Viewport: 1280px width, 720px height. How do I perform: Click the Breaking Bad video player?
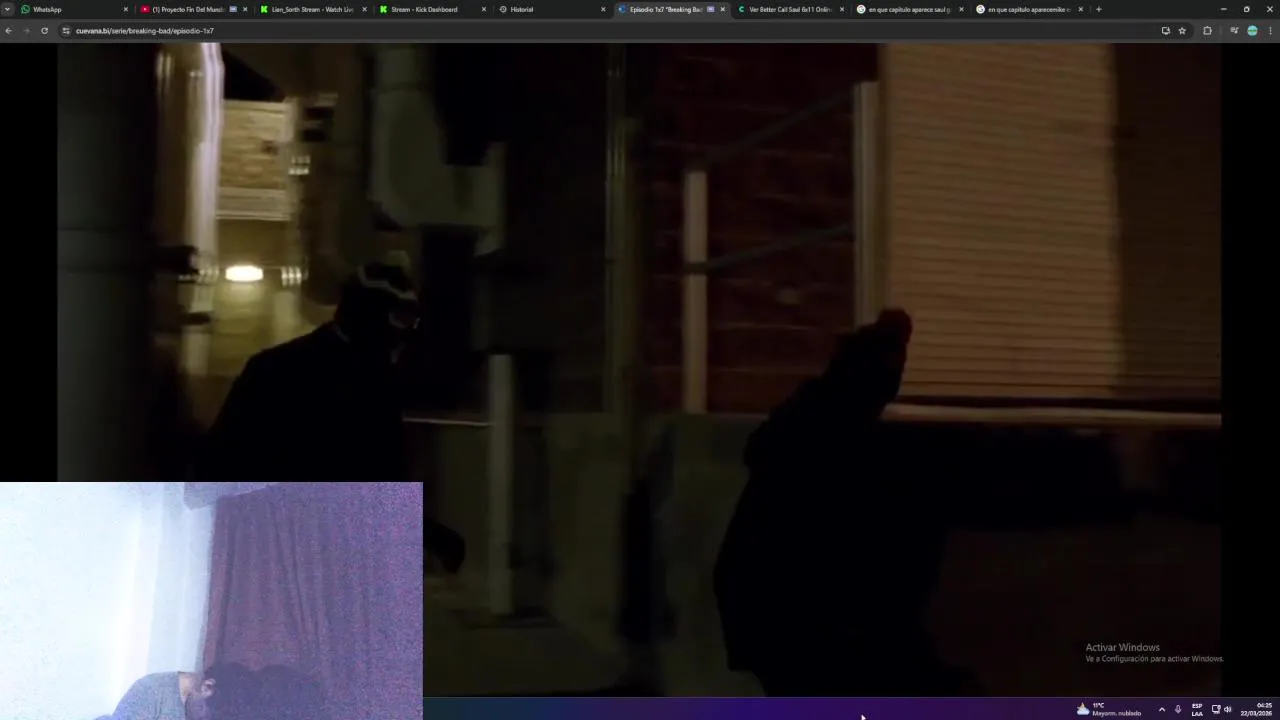639,370
